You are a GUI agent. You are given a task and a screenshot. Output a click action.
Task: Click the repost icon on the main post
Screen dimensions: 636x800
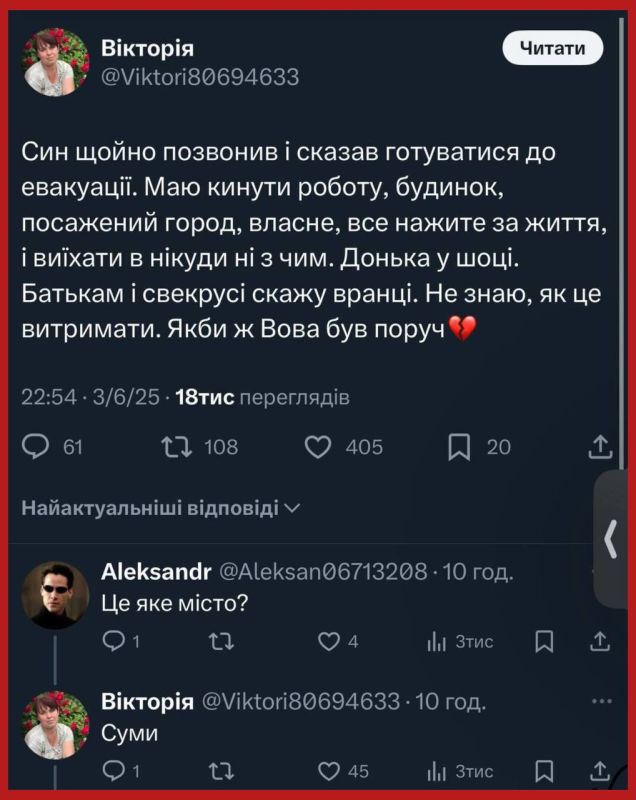pyautogui.click(x=175, y=446)
